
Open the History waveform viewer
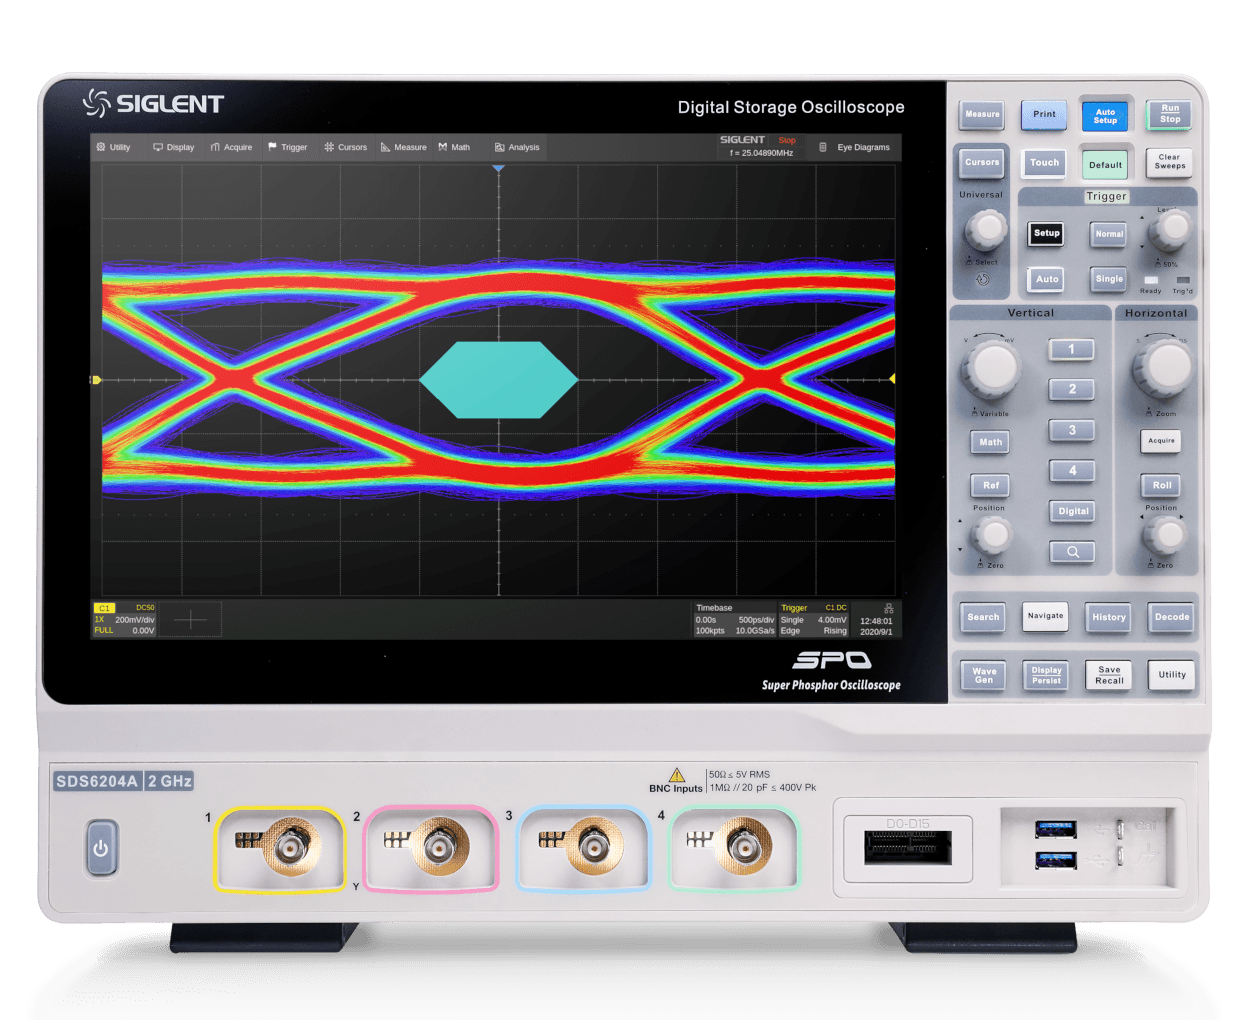[x=1108, y=617]
